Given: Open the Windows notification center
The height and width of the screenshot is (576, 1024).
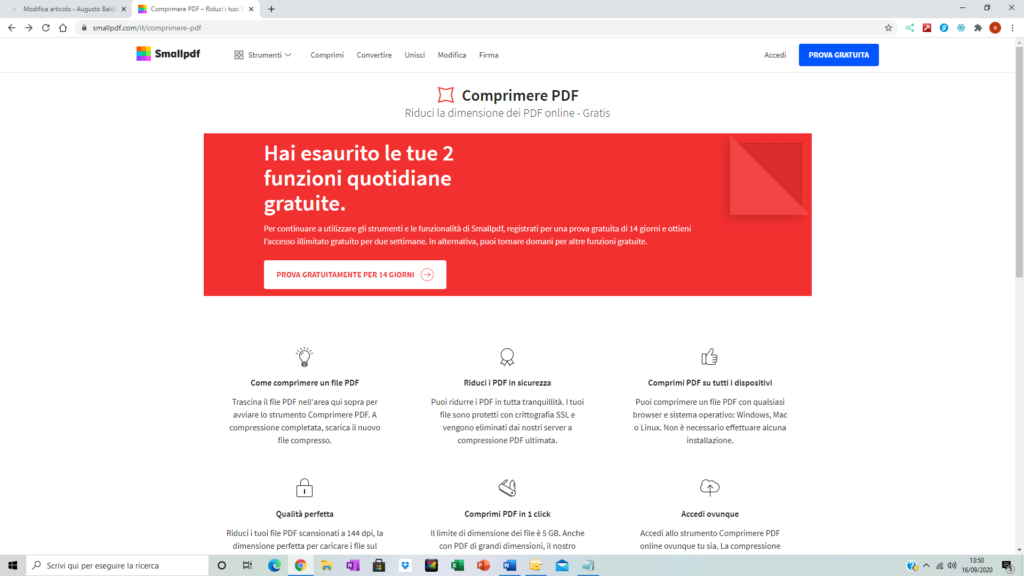Looking at the screenshot, I should (x=1008, y=566).
